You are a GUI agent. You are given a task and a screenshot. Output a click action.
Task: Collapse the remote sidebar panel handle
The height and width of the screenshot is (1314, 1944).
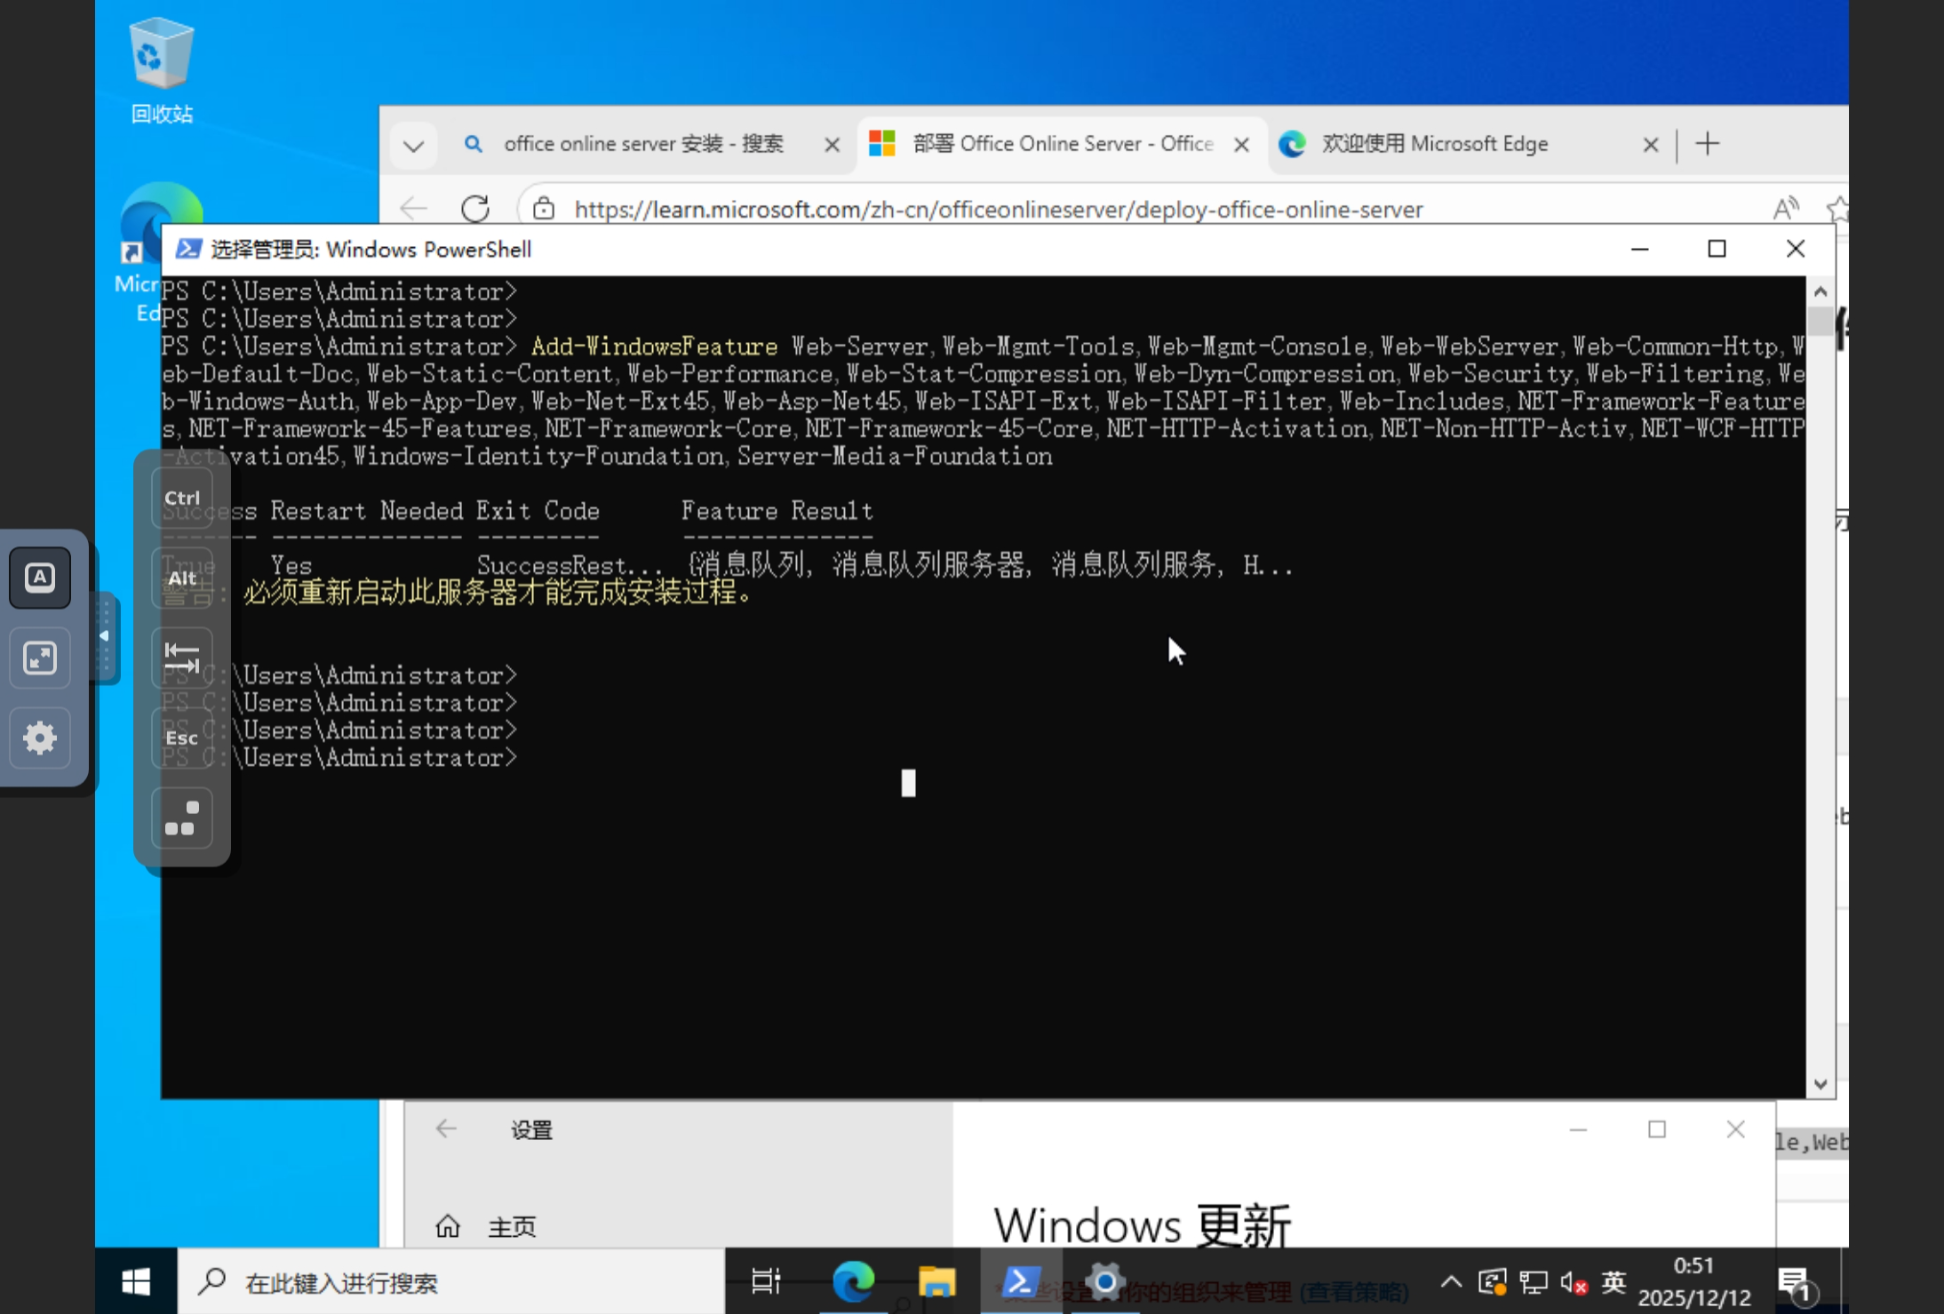tap(104, 637)
